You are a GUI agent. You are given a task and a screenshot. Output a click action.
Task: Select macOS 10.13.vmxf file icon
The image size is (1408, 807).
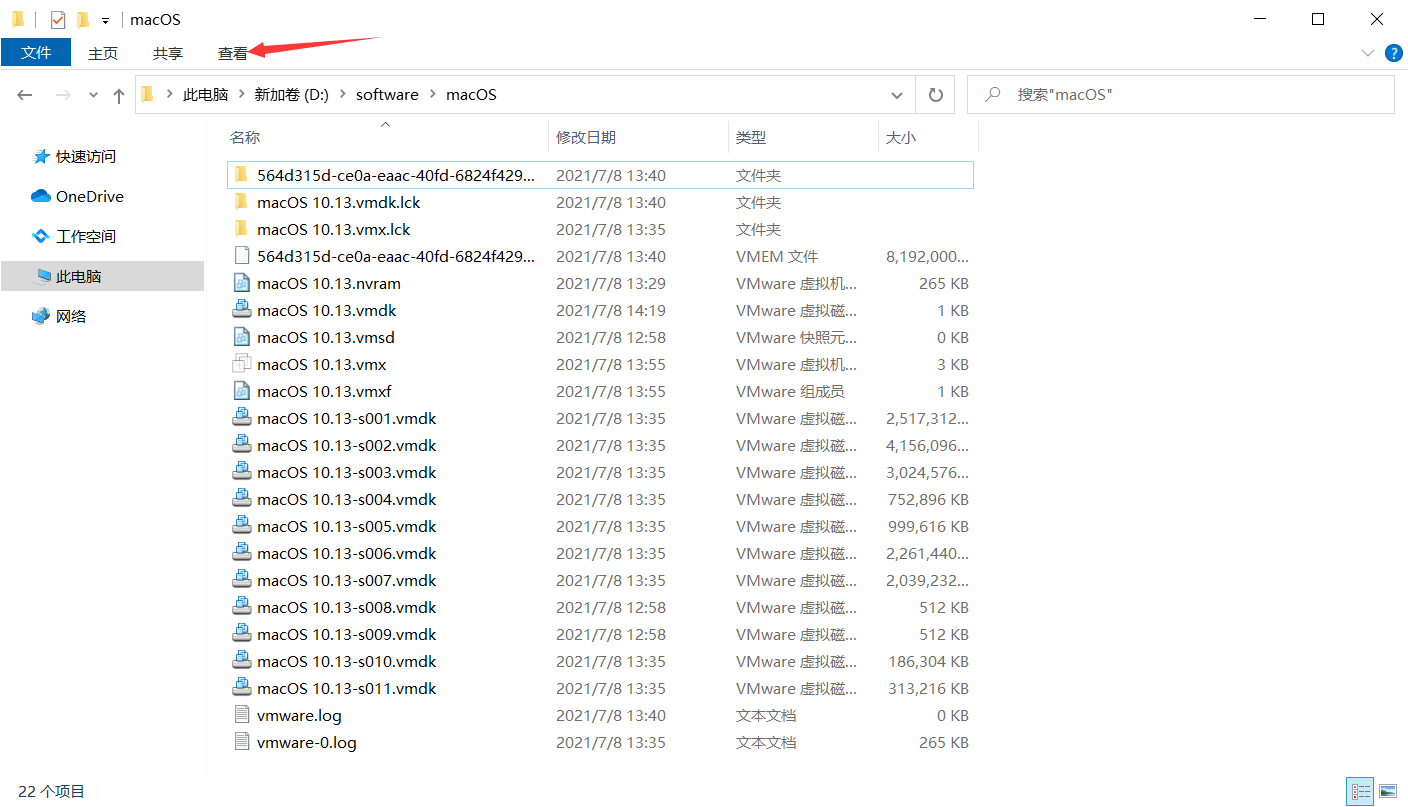(241, 391)
